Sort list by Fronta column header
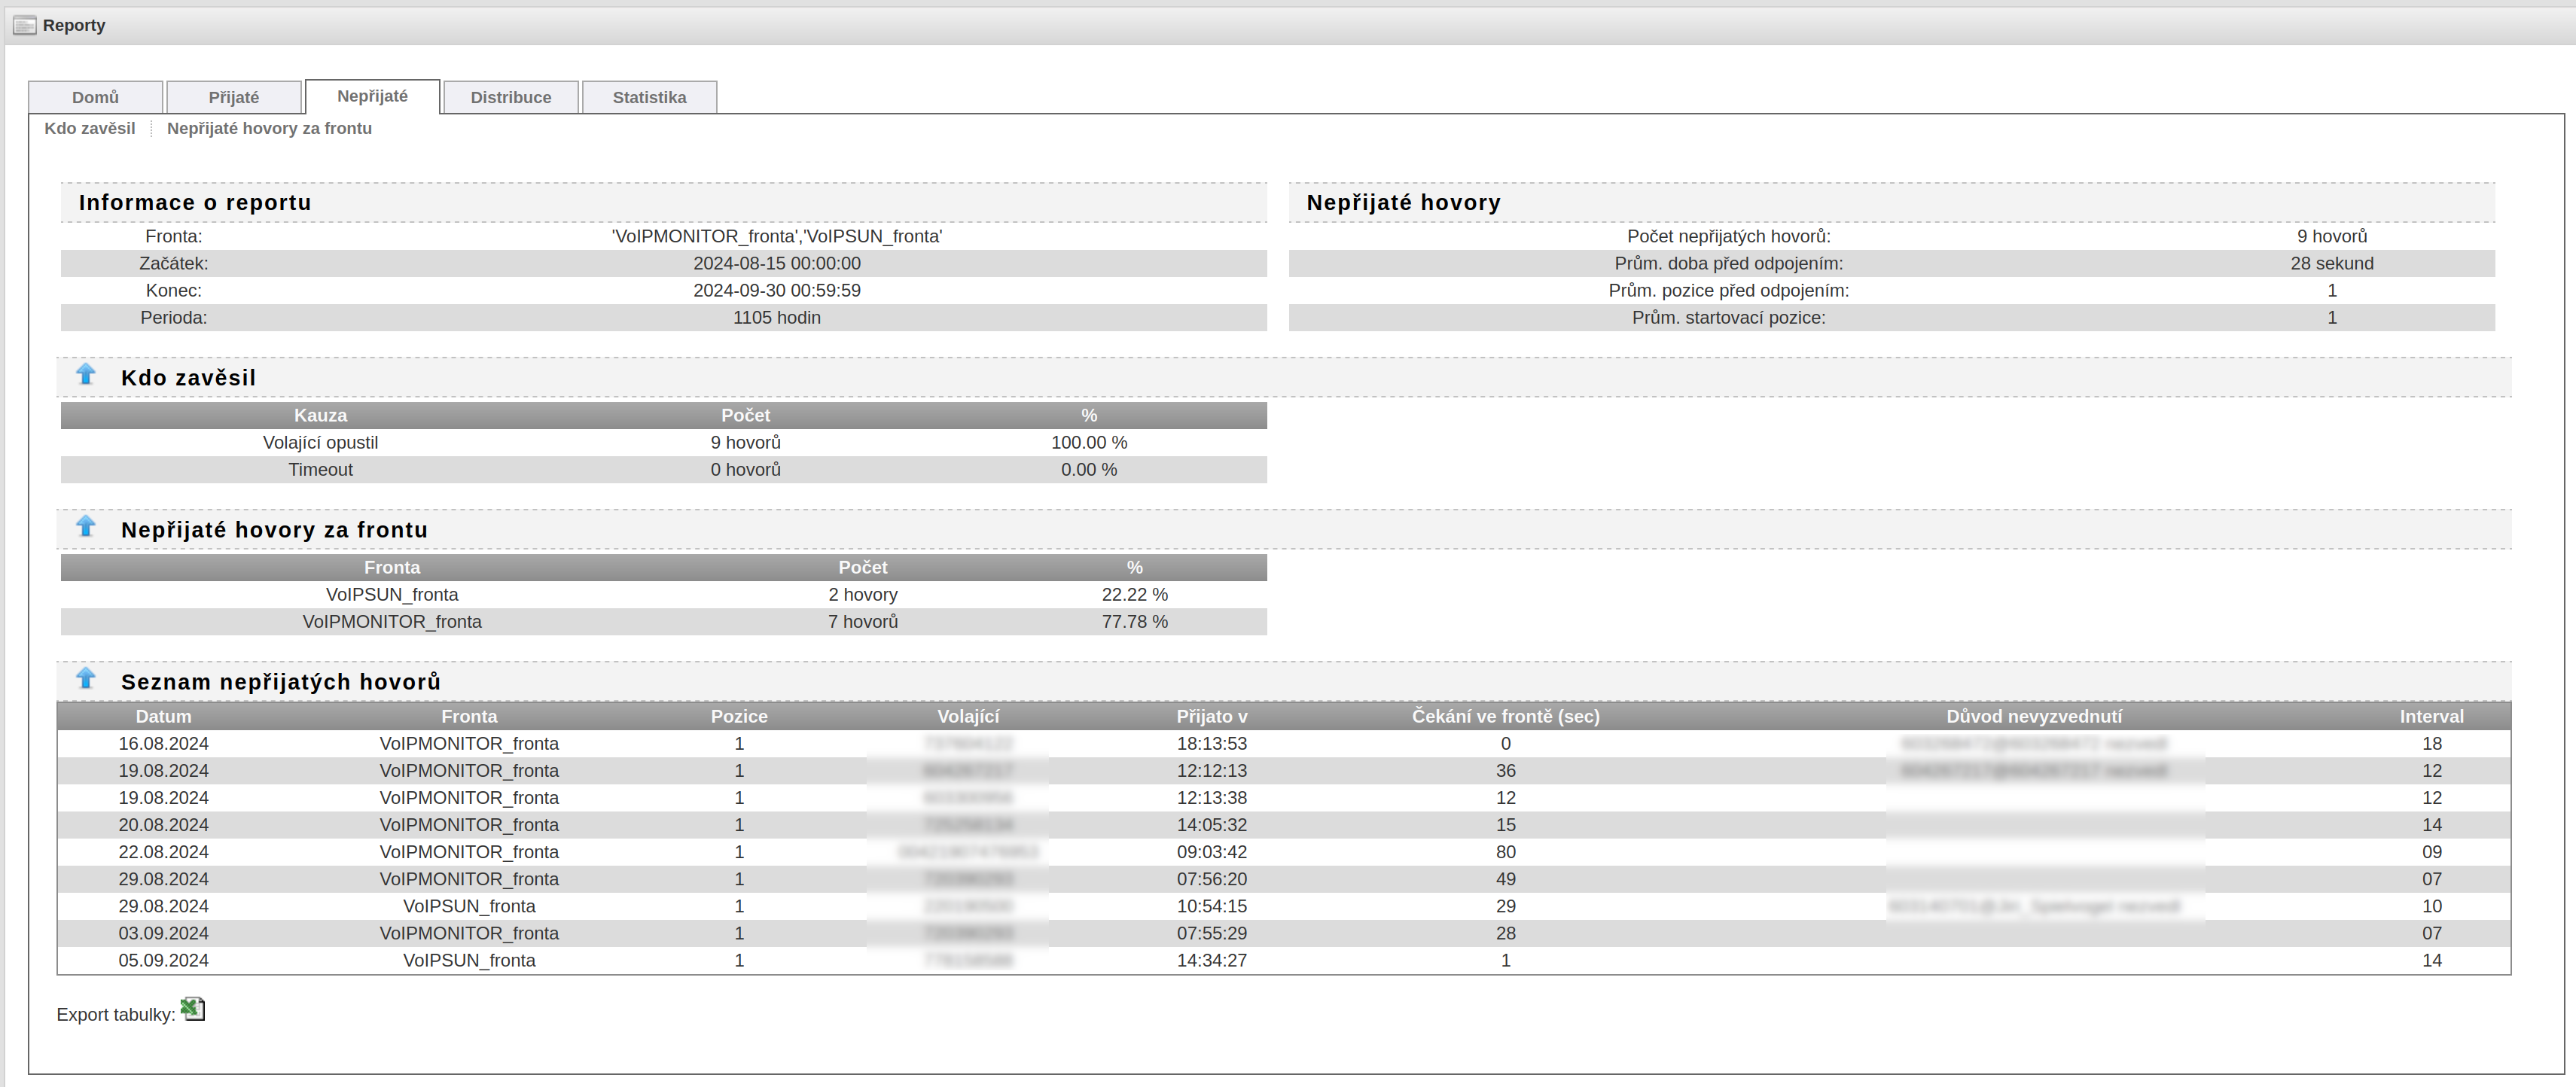This screenshot has width=2576, height=1087. (469, 716)
